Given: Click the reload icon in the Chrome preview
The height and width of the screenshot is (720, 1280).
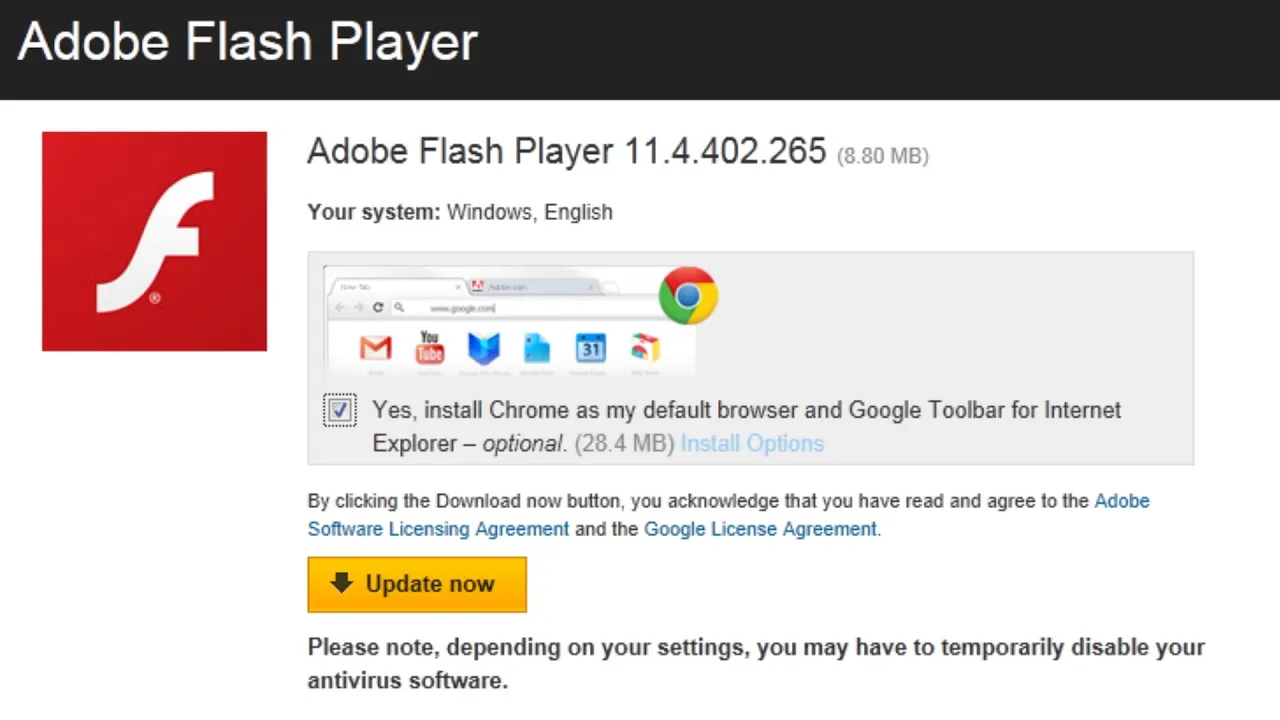Looking at the screenshot, I should 378,308.
